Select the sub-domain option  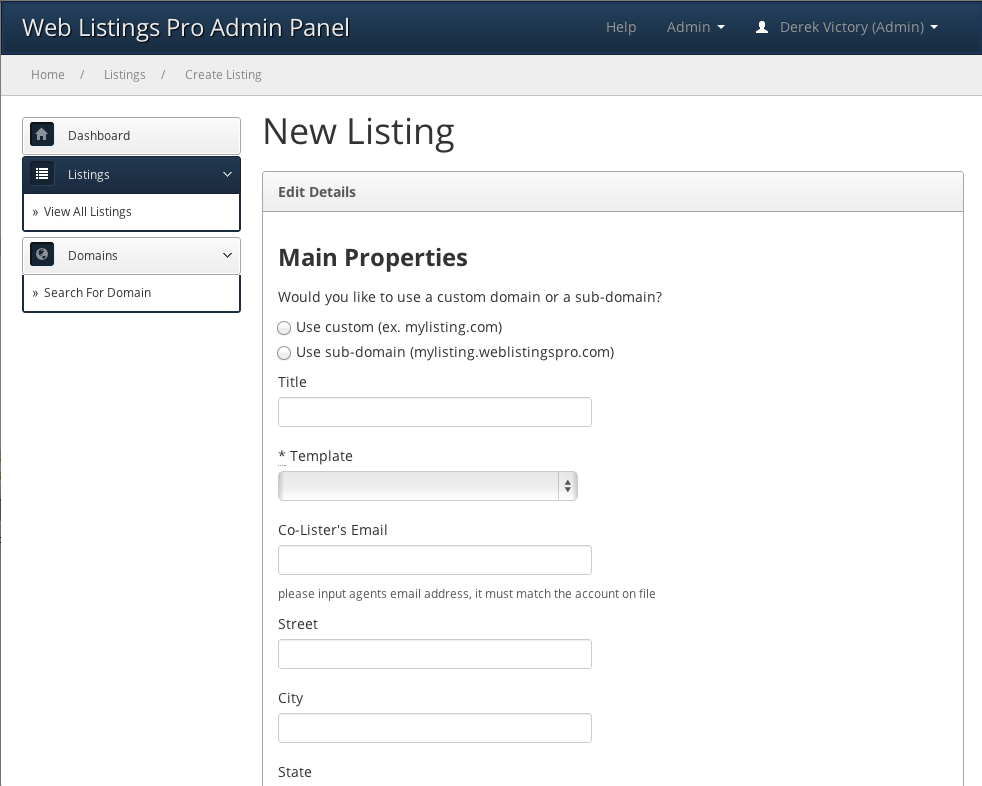coord(284,352)
